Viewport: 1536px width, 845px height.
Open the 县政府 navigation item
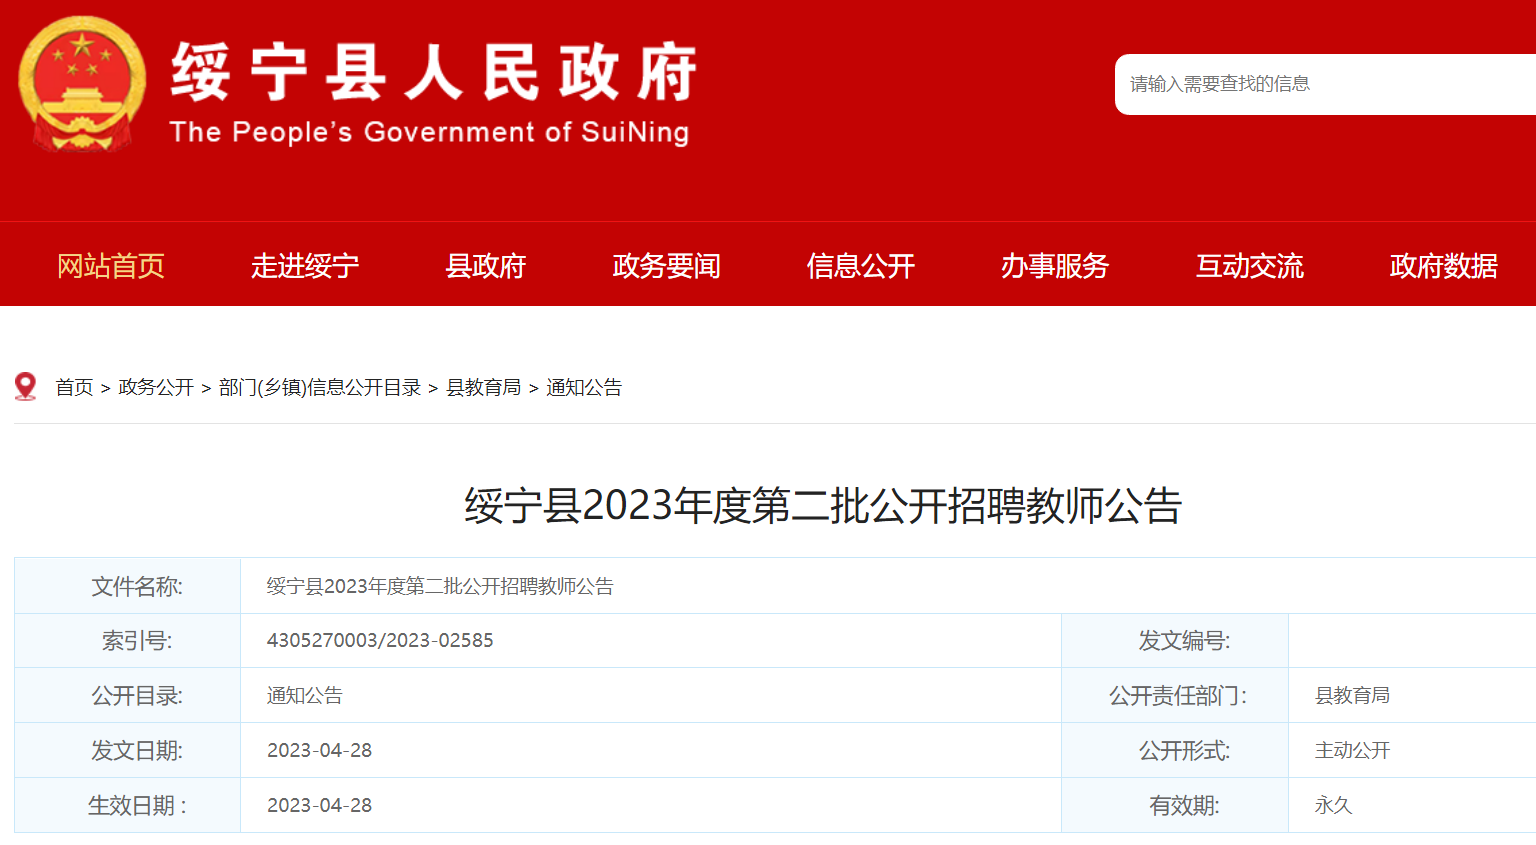(486, 266)
